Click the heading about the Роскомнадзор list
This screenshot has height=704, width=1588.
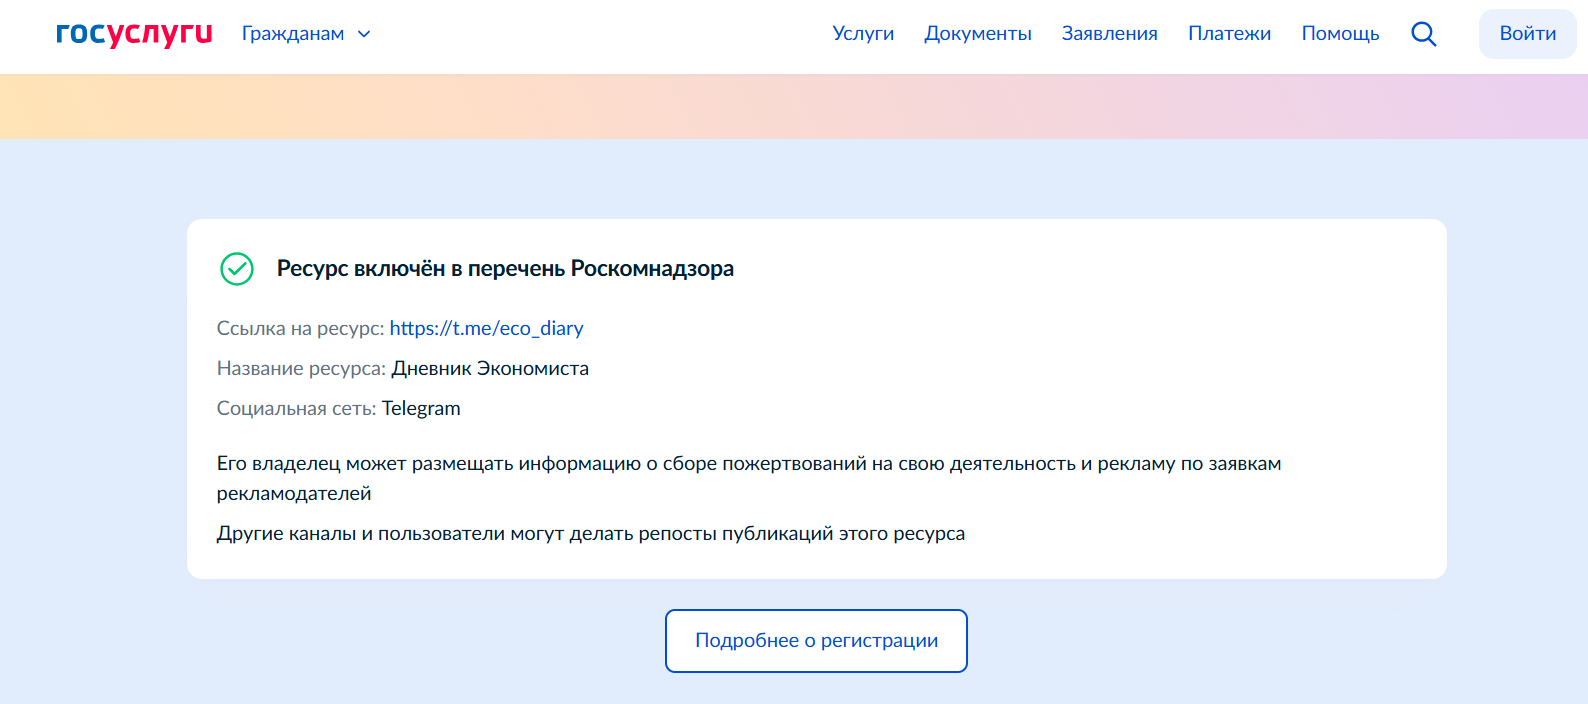pyautogui.click(x=505, y=269)
